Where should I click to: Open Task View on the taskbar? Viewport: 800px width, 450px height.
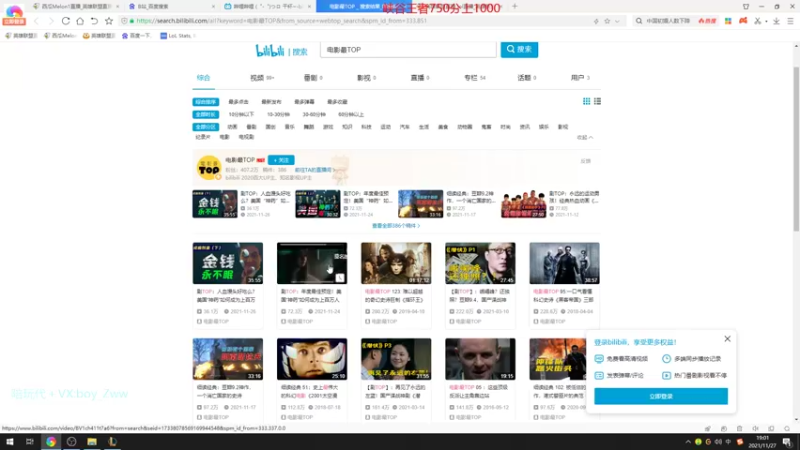click(30, 442)
